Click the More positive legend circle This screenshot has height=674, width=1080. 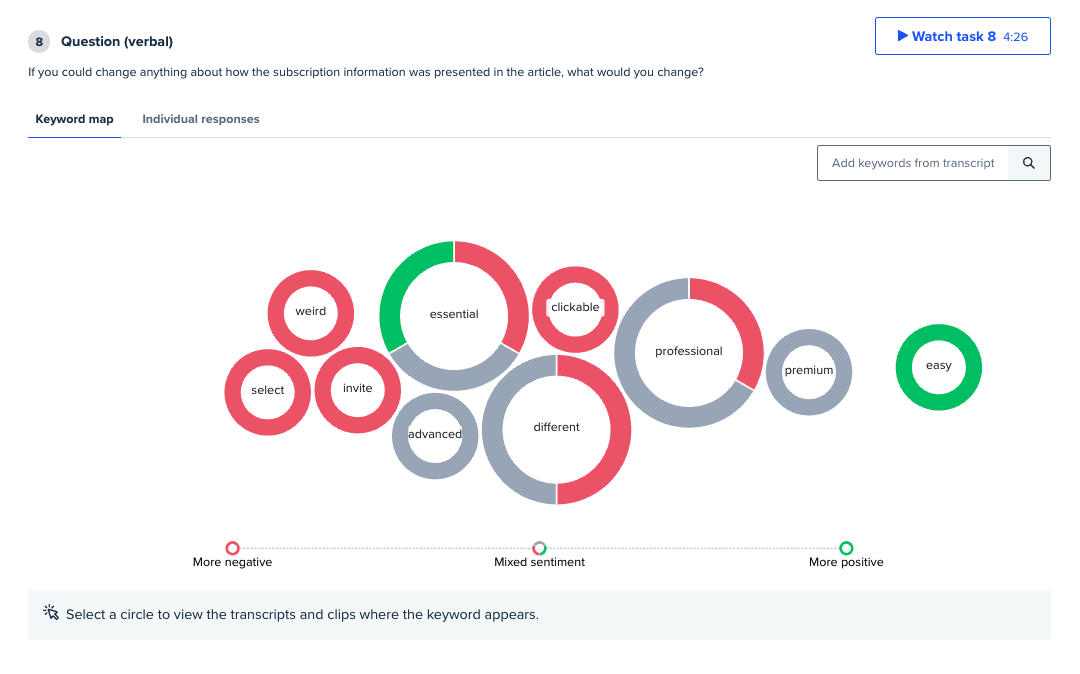846,548
